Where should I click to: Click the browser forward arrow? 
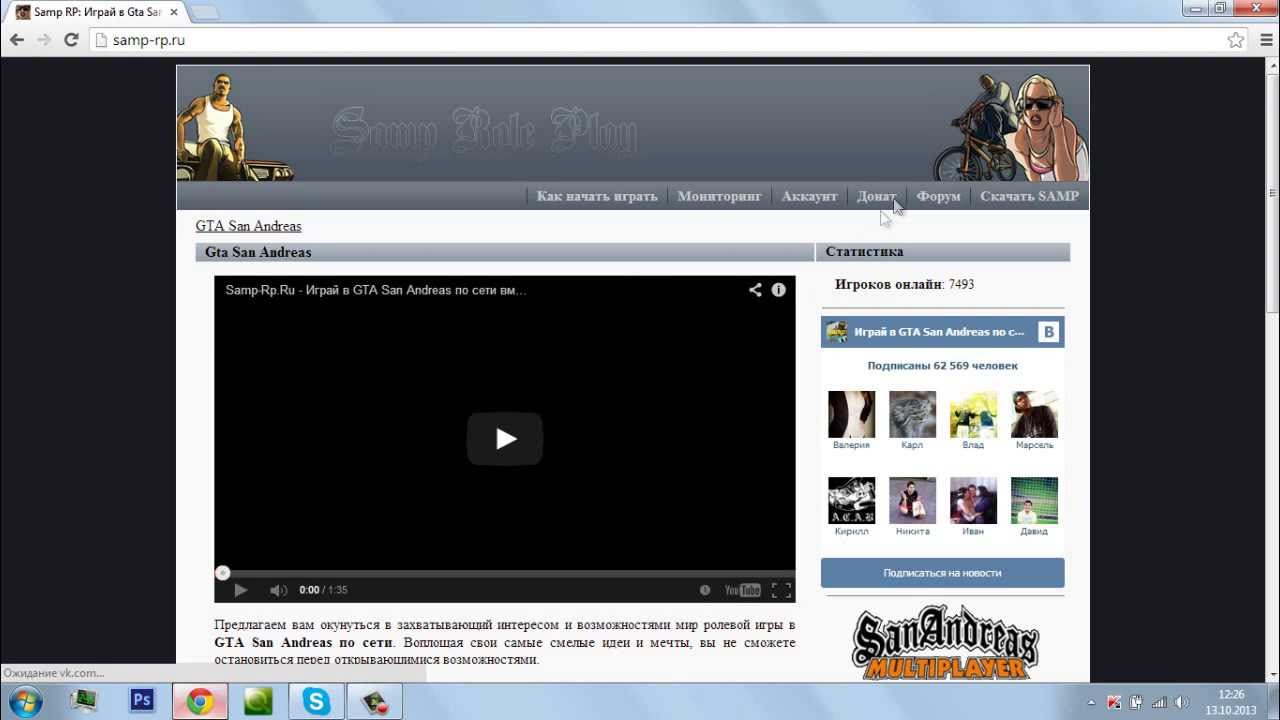44,40
